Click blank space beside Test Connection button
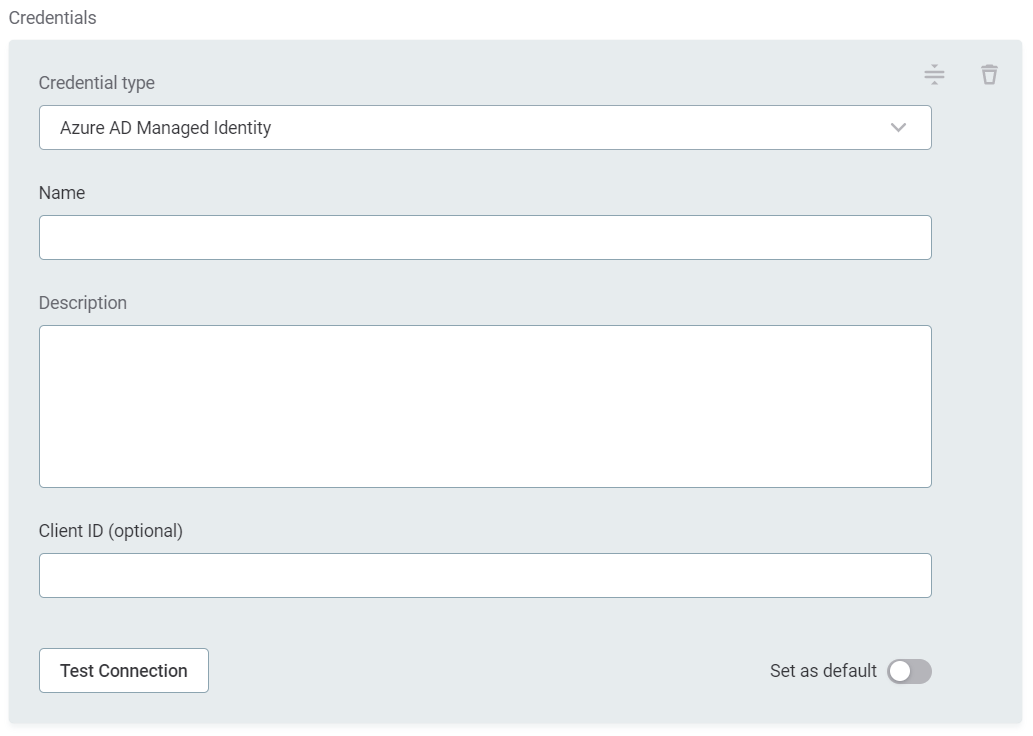This screenshot has height=736, width=1033. click(x=450, y=671)
